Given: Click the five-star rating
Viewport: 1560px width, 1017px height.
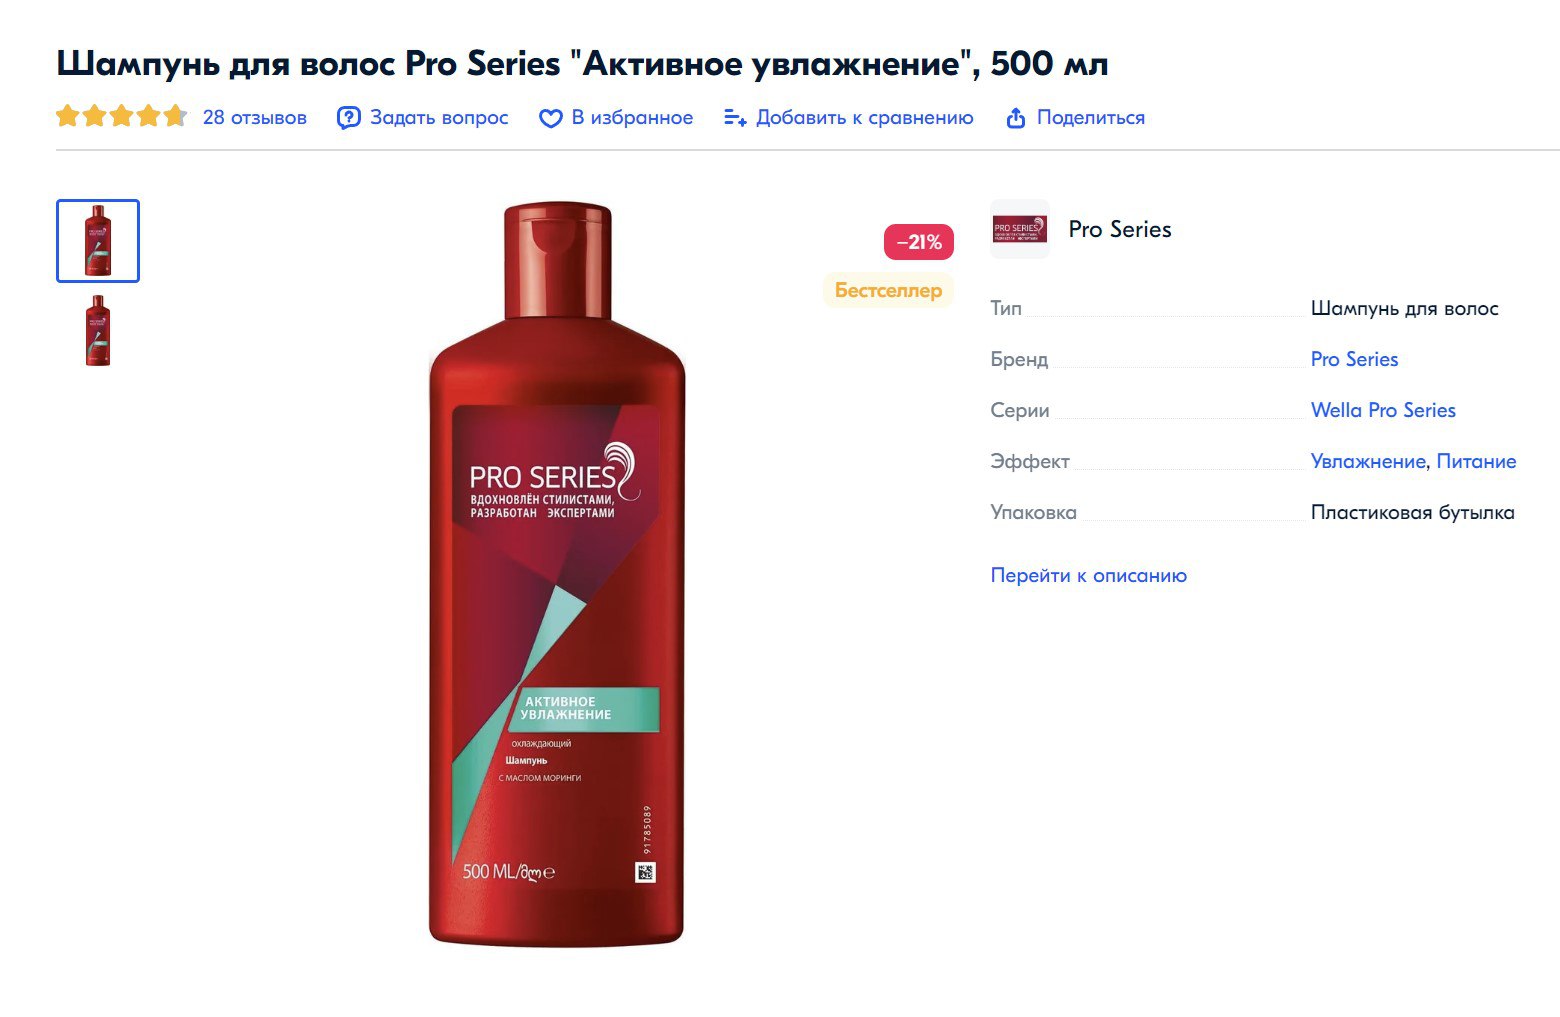Looking at the screenshot, I should (121, 117).
